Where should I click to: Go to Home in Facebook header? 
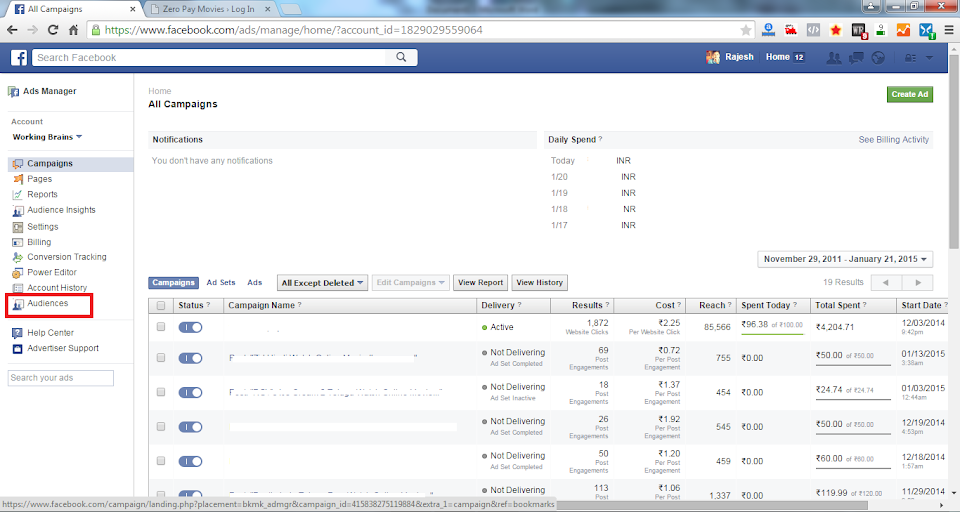[x=778, y=57]
